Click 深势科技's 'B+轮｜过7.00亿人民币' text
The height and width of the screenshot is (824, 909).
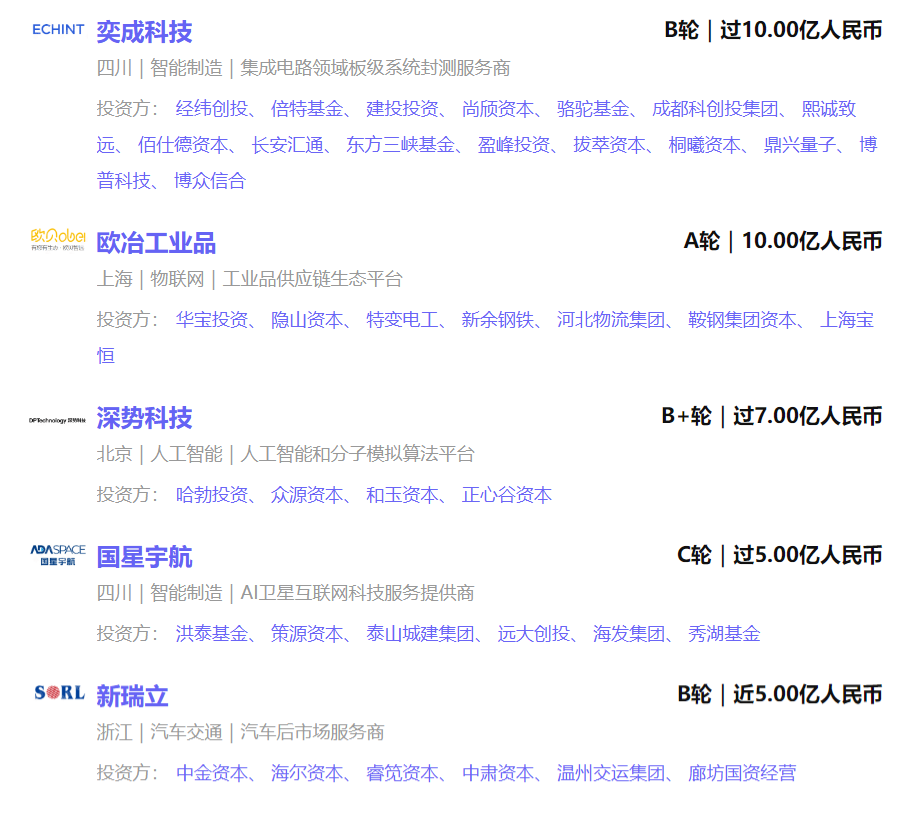772,416
